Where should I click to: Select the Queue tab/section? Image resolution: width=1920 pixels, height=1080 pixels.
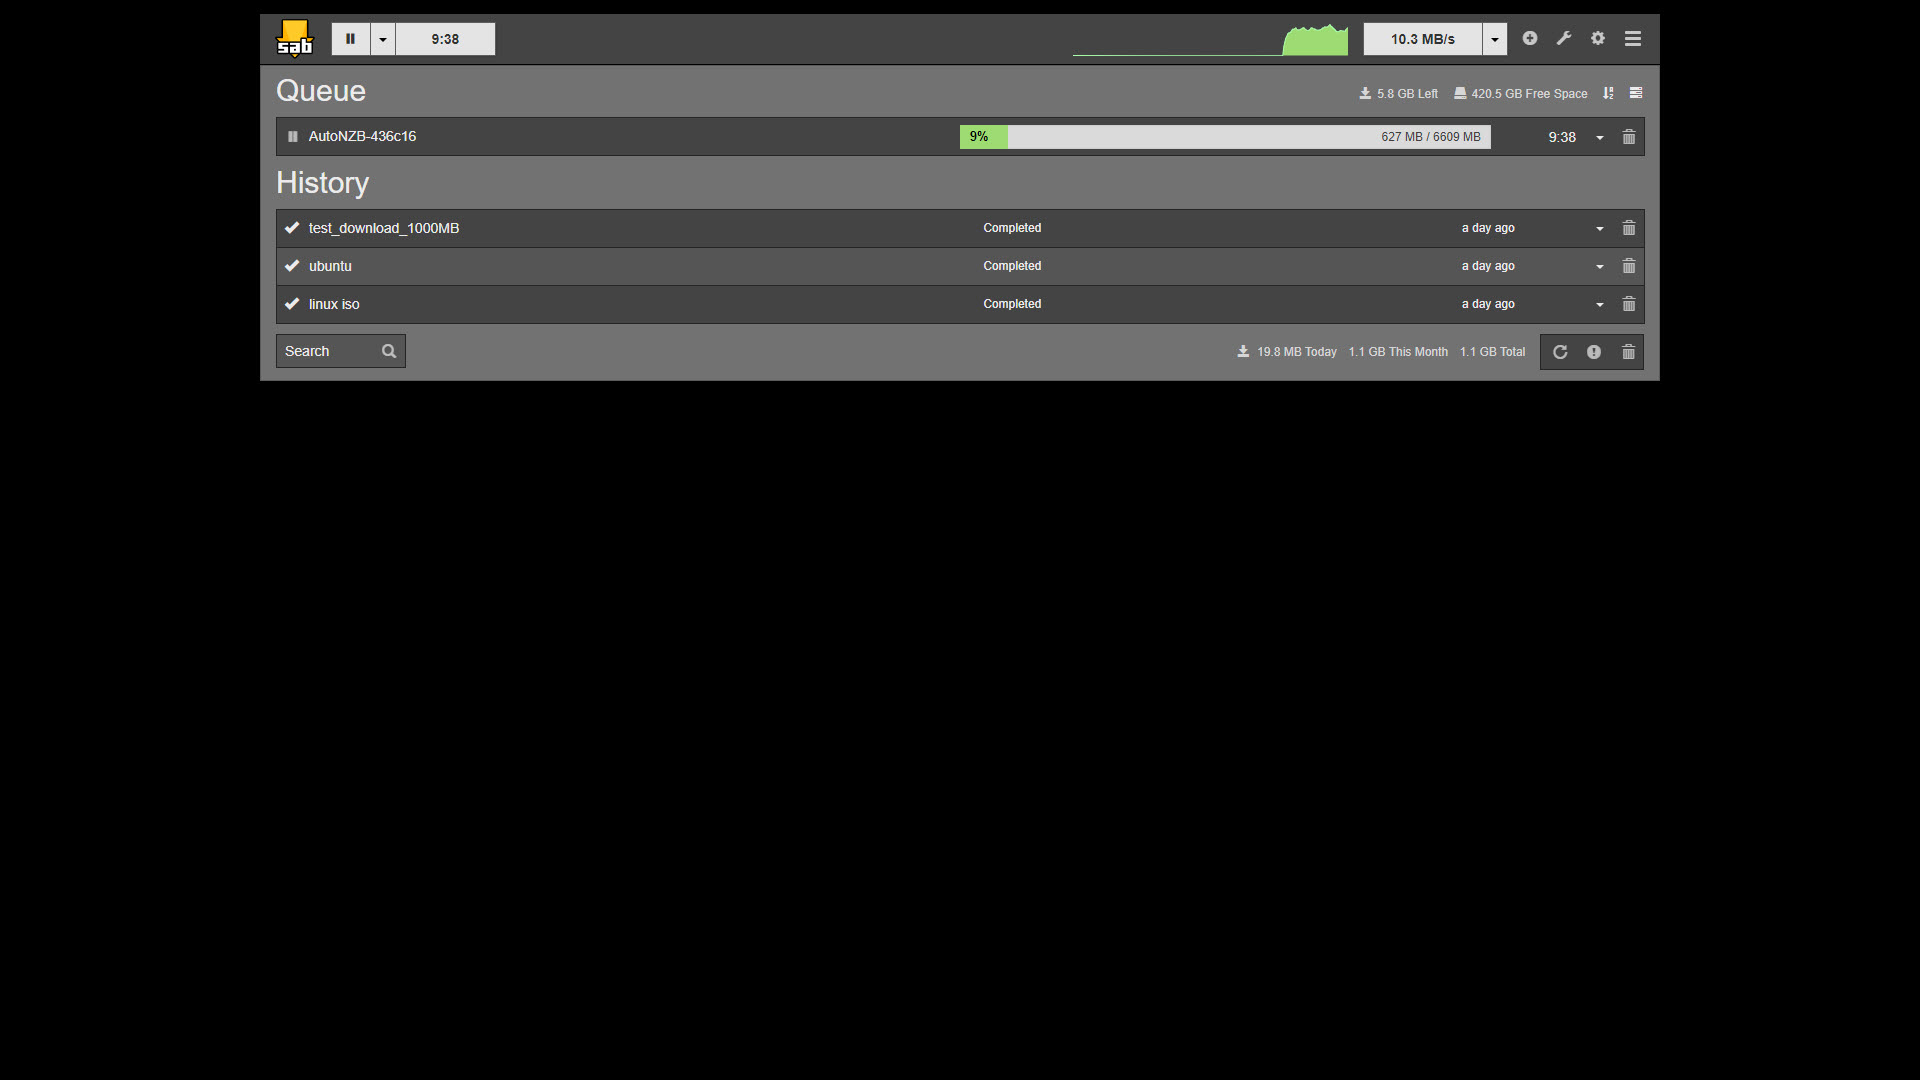[x=320, y=90]
